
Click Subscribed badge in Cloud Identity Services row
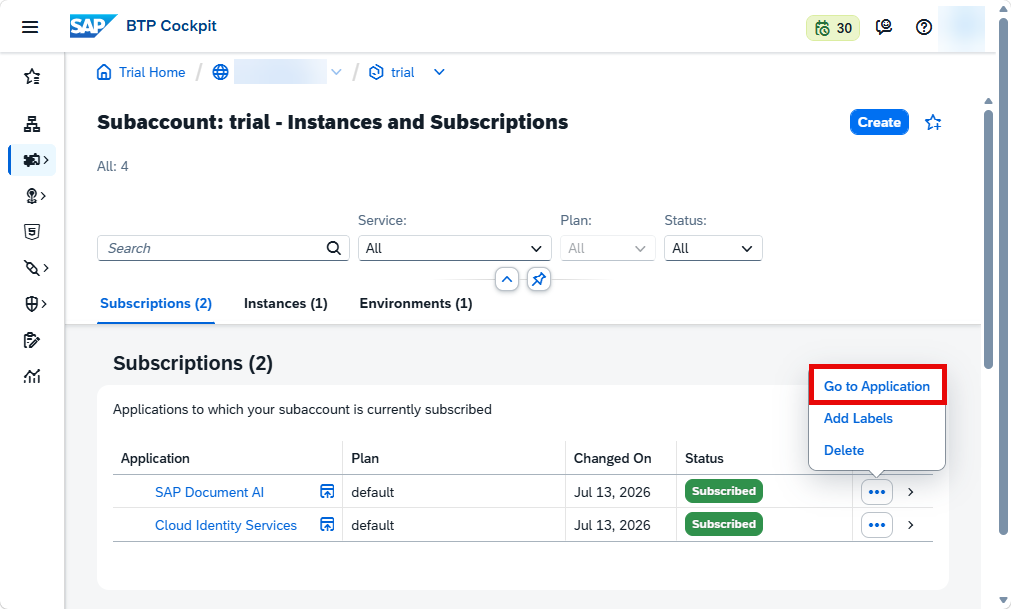(723, 524)
